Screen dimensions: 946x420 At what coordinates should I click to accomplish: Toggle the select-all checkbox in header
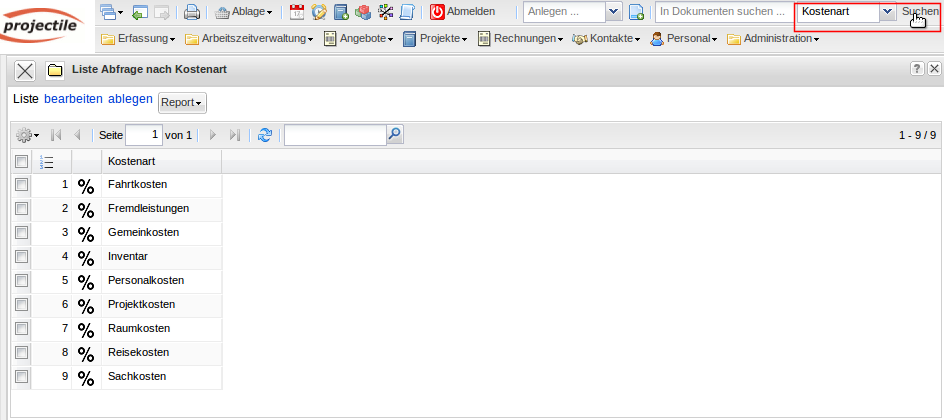(21, 161)
